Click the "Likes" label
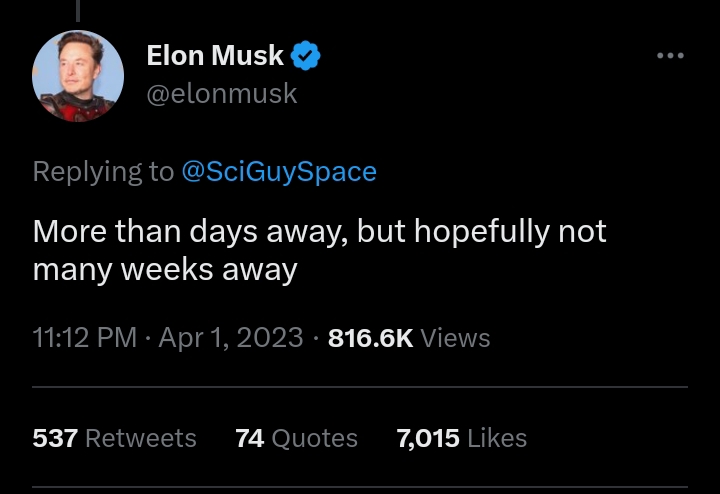The height and width of the screenshot is (494, 720). tap(497, 438)
